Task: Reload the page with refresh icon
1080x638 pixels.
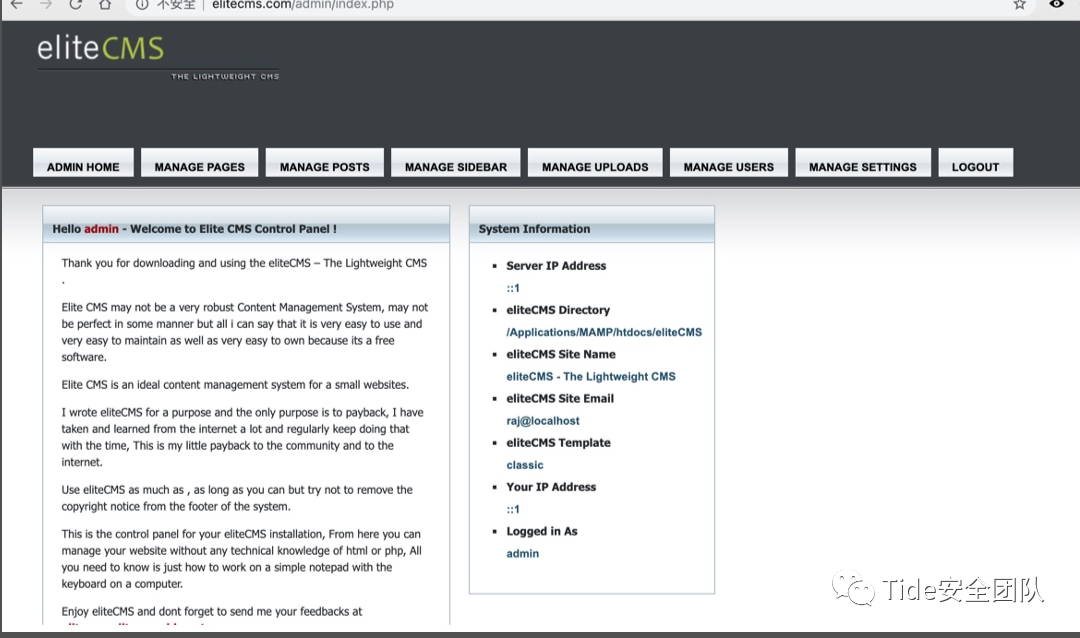Action: (76, 4)
